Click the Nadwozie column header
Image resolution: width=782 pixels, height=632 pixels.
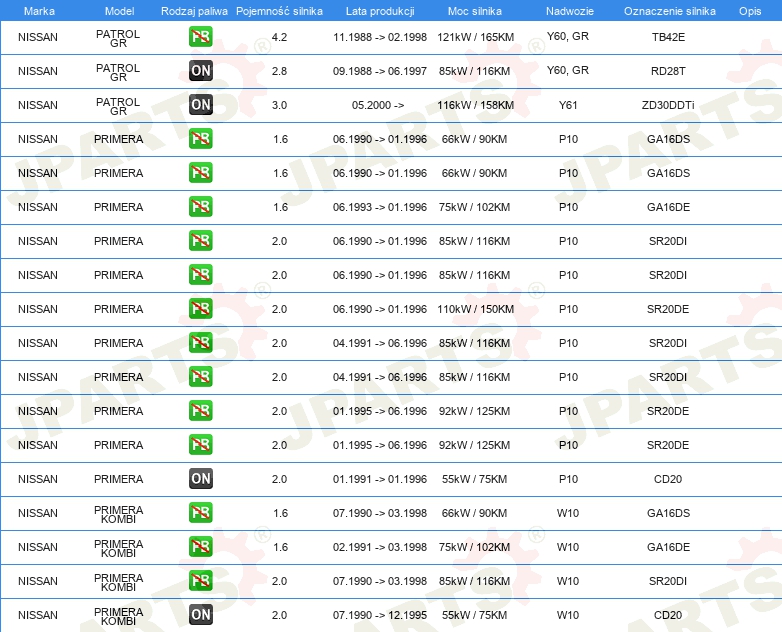570,11
